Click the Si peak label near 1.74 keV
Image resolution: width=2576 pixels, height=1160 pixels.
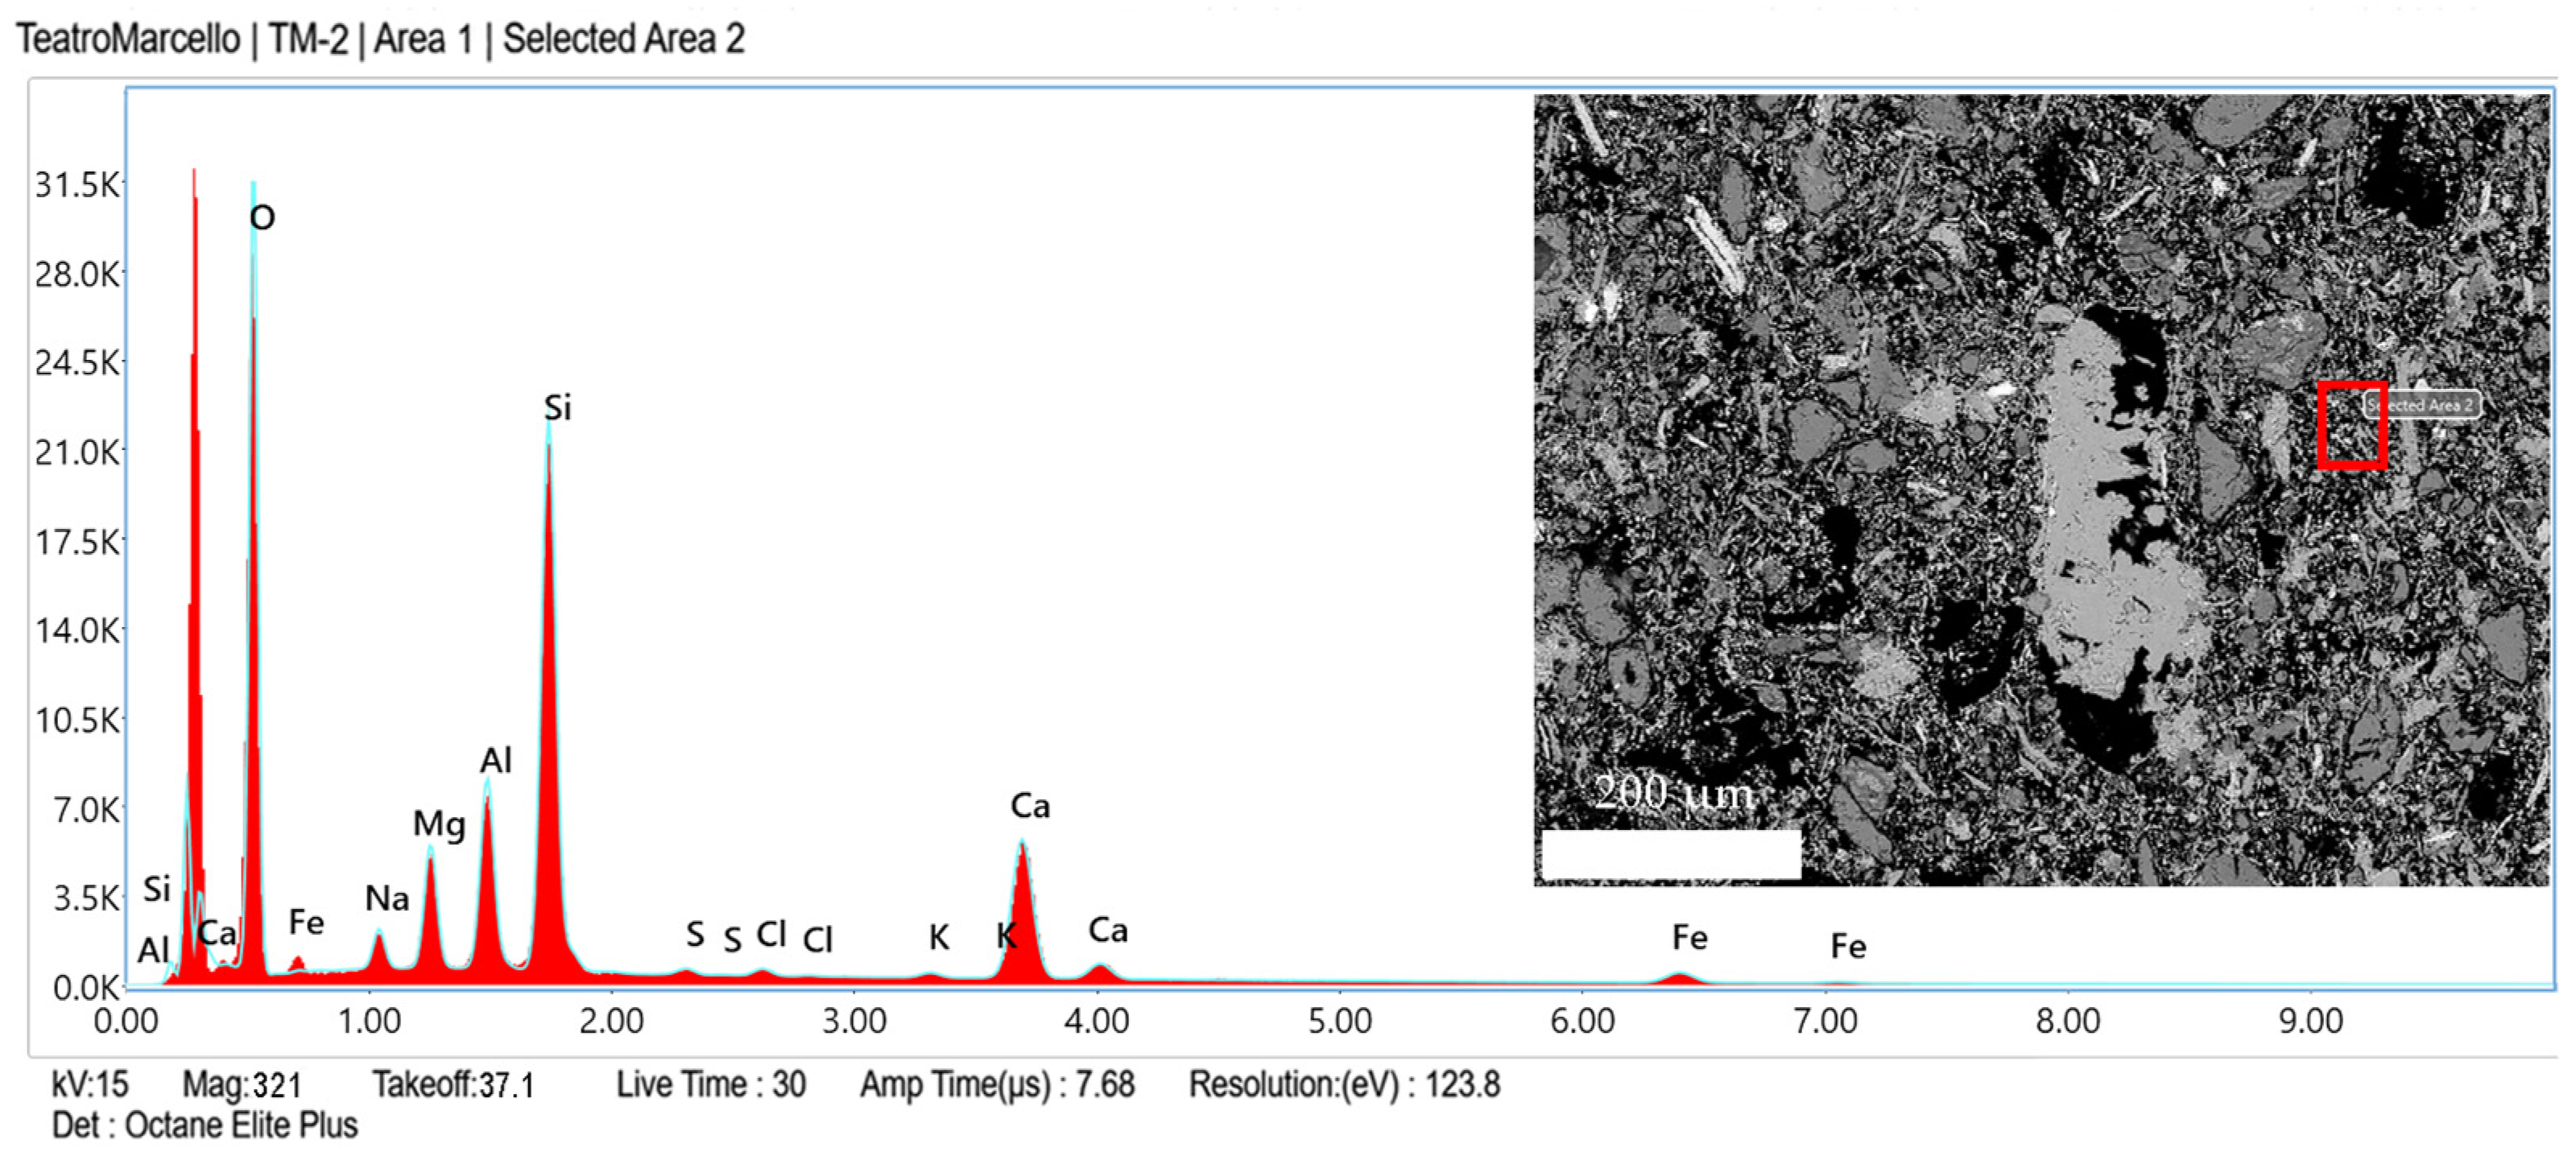[x=557, y=408]
